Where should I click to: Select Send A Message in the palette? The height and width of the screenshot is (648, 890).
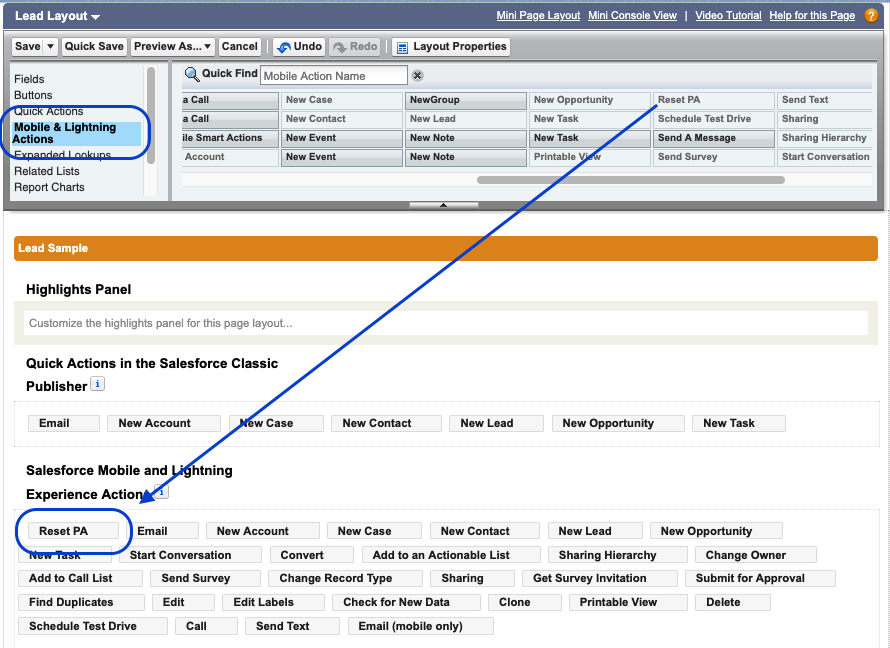(713, 138)
